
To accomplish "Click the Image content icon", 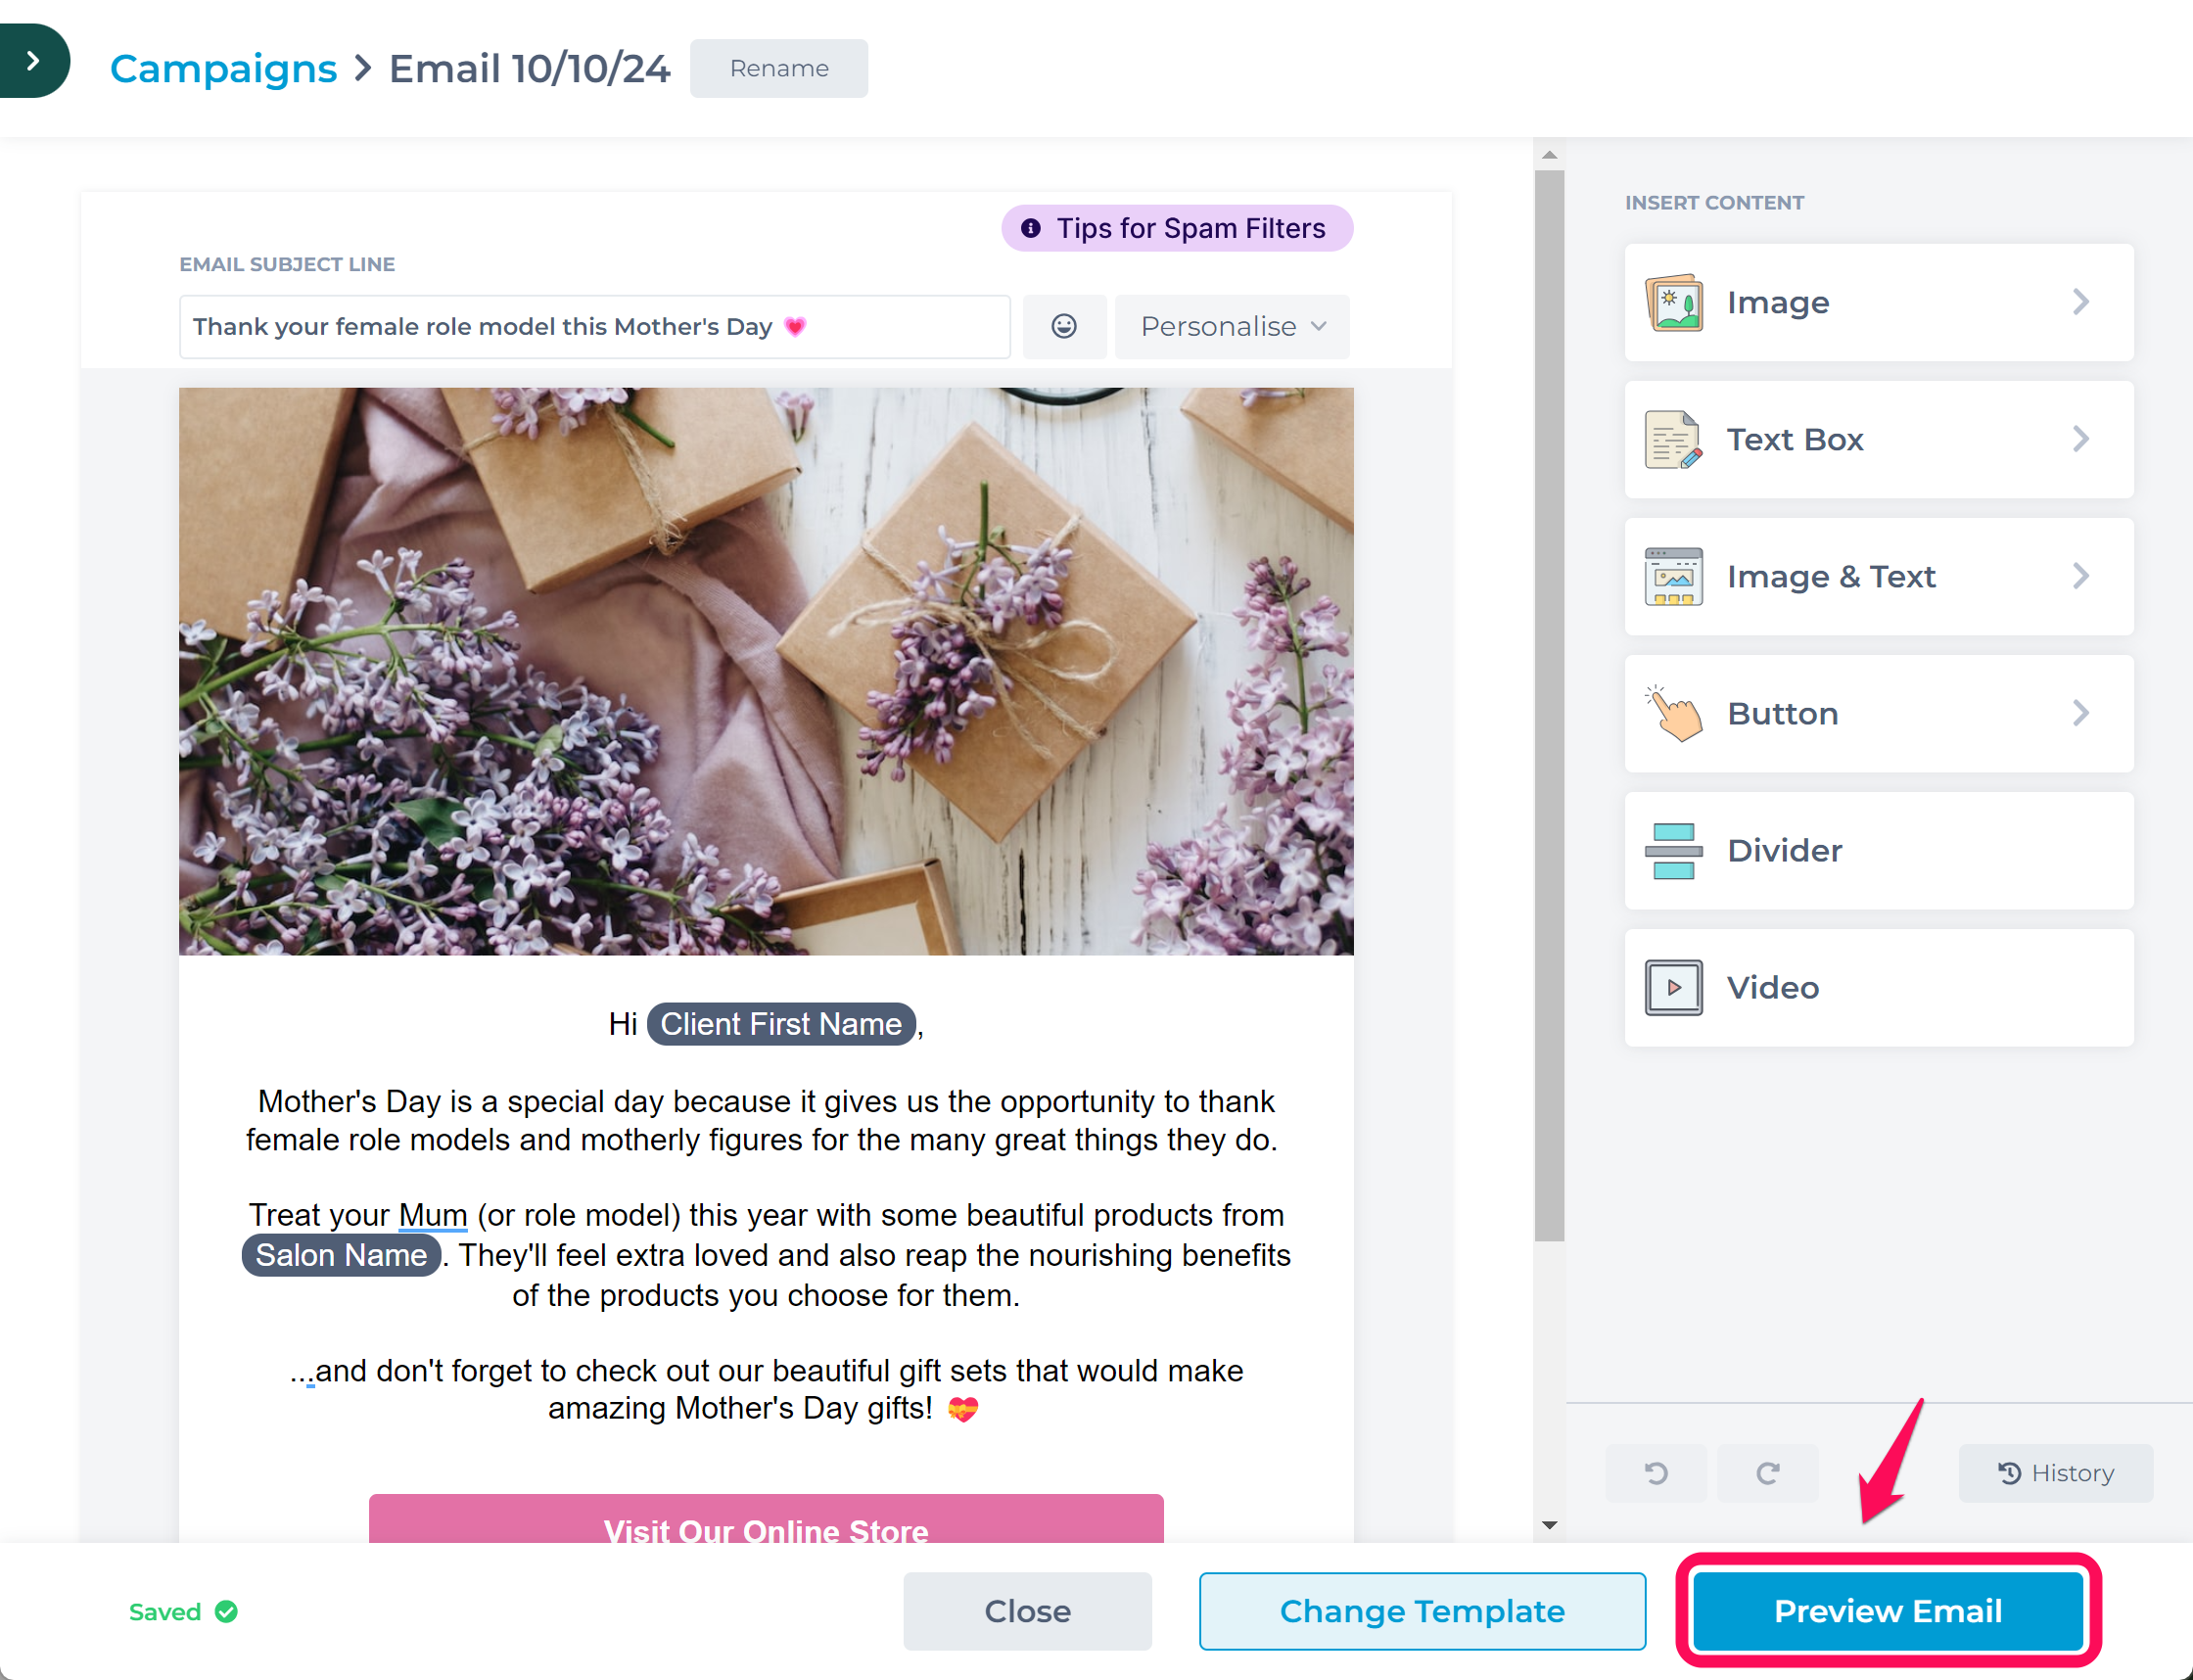I will tap(1674, 302).
